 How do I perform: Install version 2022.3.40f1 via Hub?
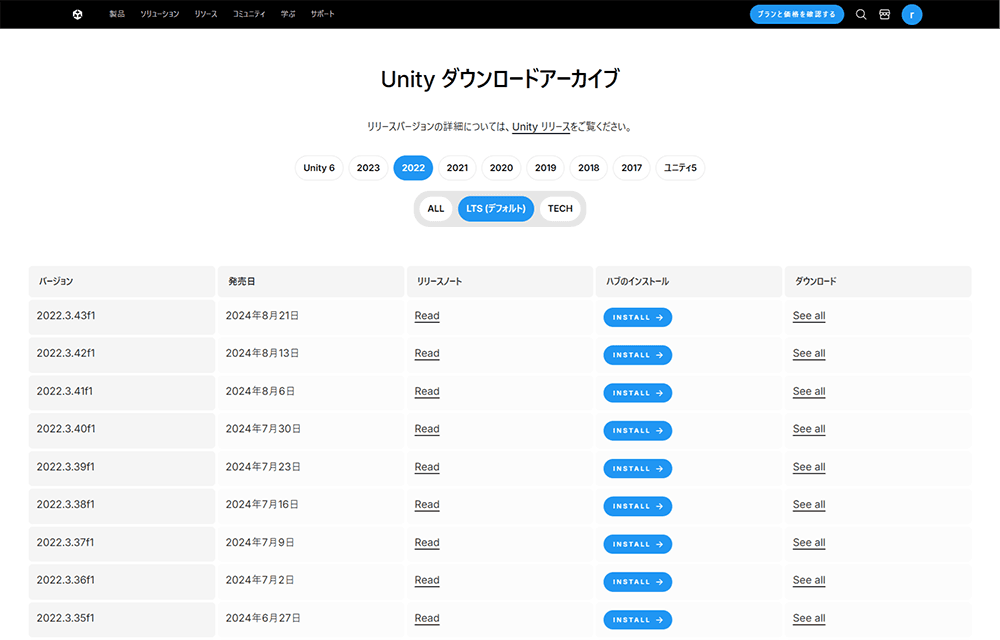point(638,431)
